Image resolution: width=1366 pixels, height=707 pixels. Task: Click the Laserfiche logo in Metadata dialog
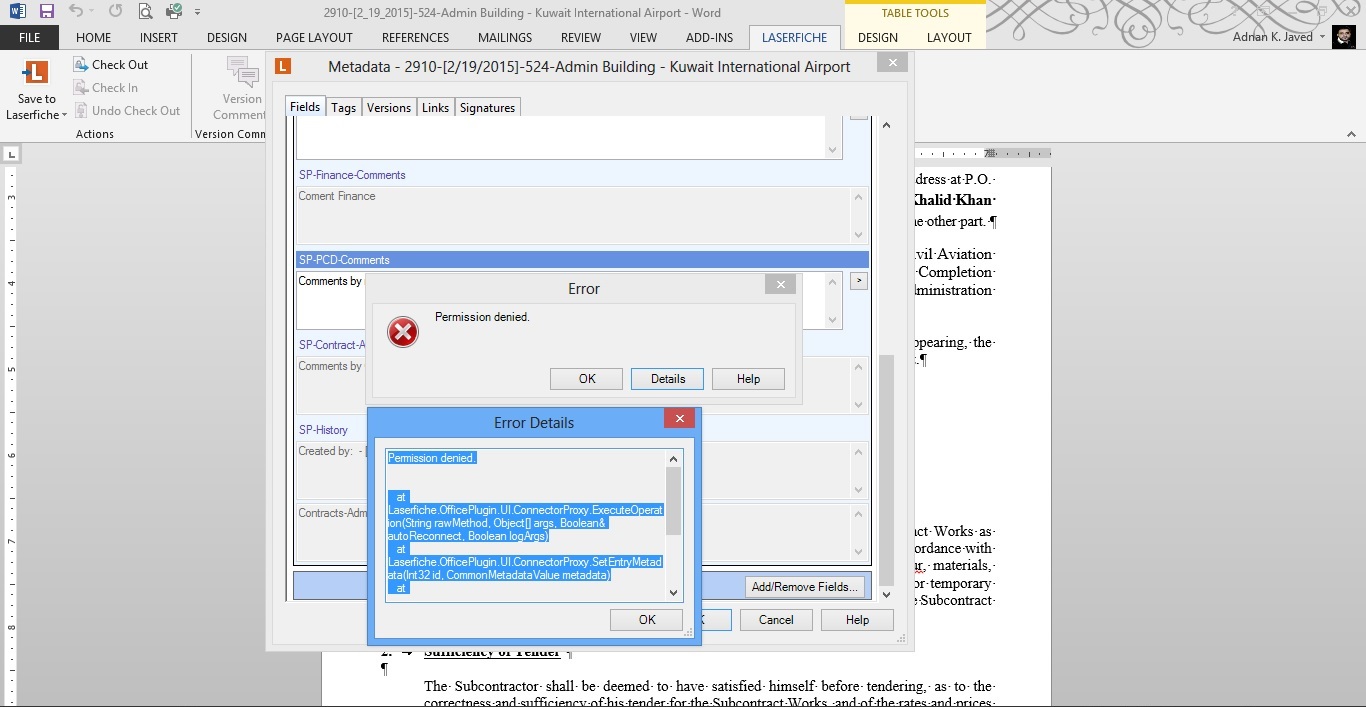(x=283, y=67)
